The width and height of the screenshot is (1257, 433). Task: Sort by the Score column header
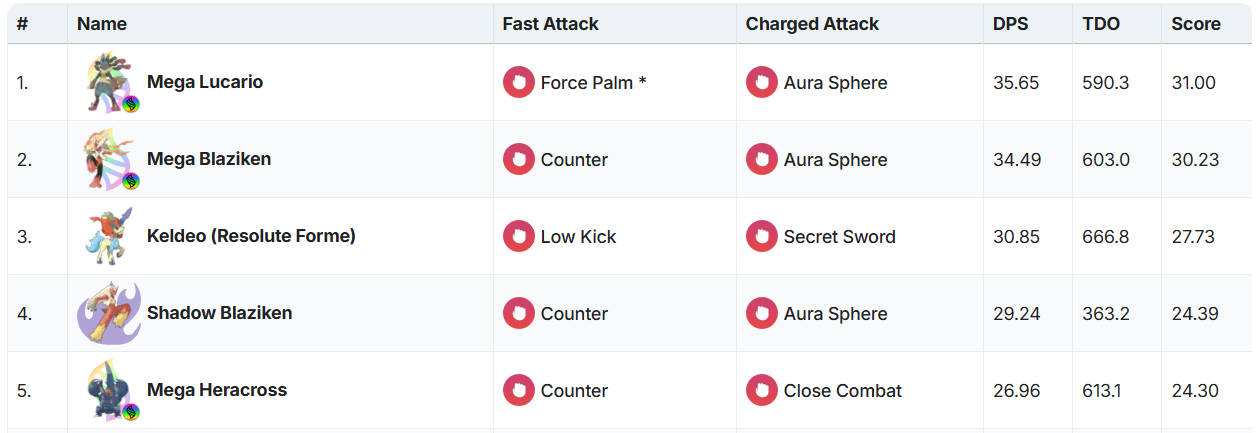coord(1196,23)
